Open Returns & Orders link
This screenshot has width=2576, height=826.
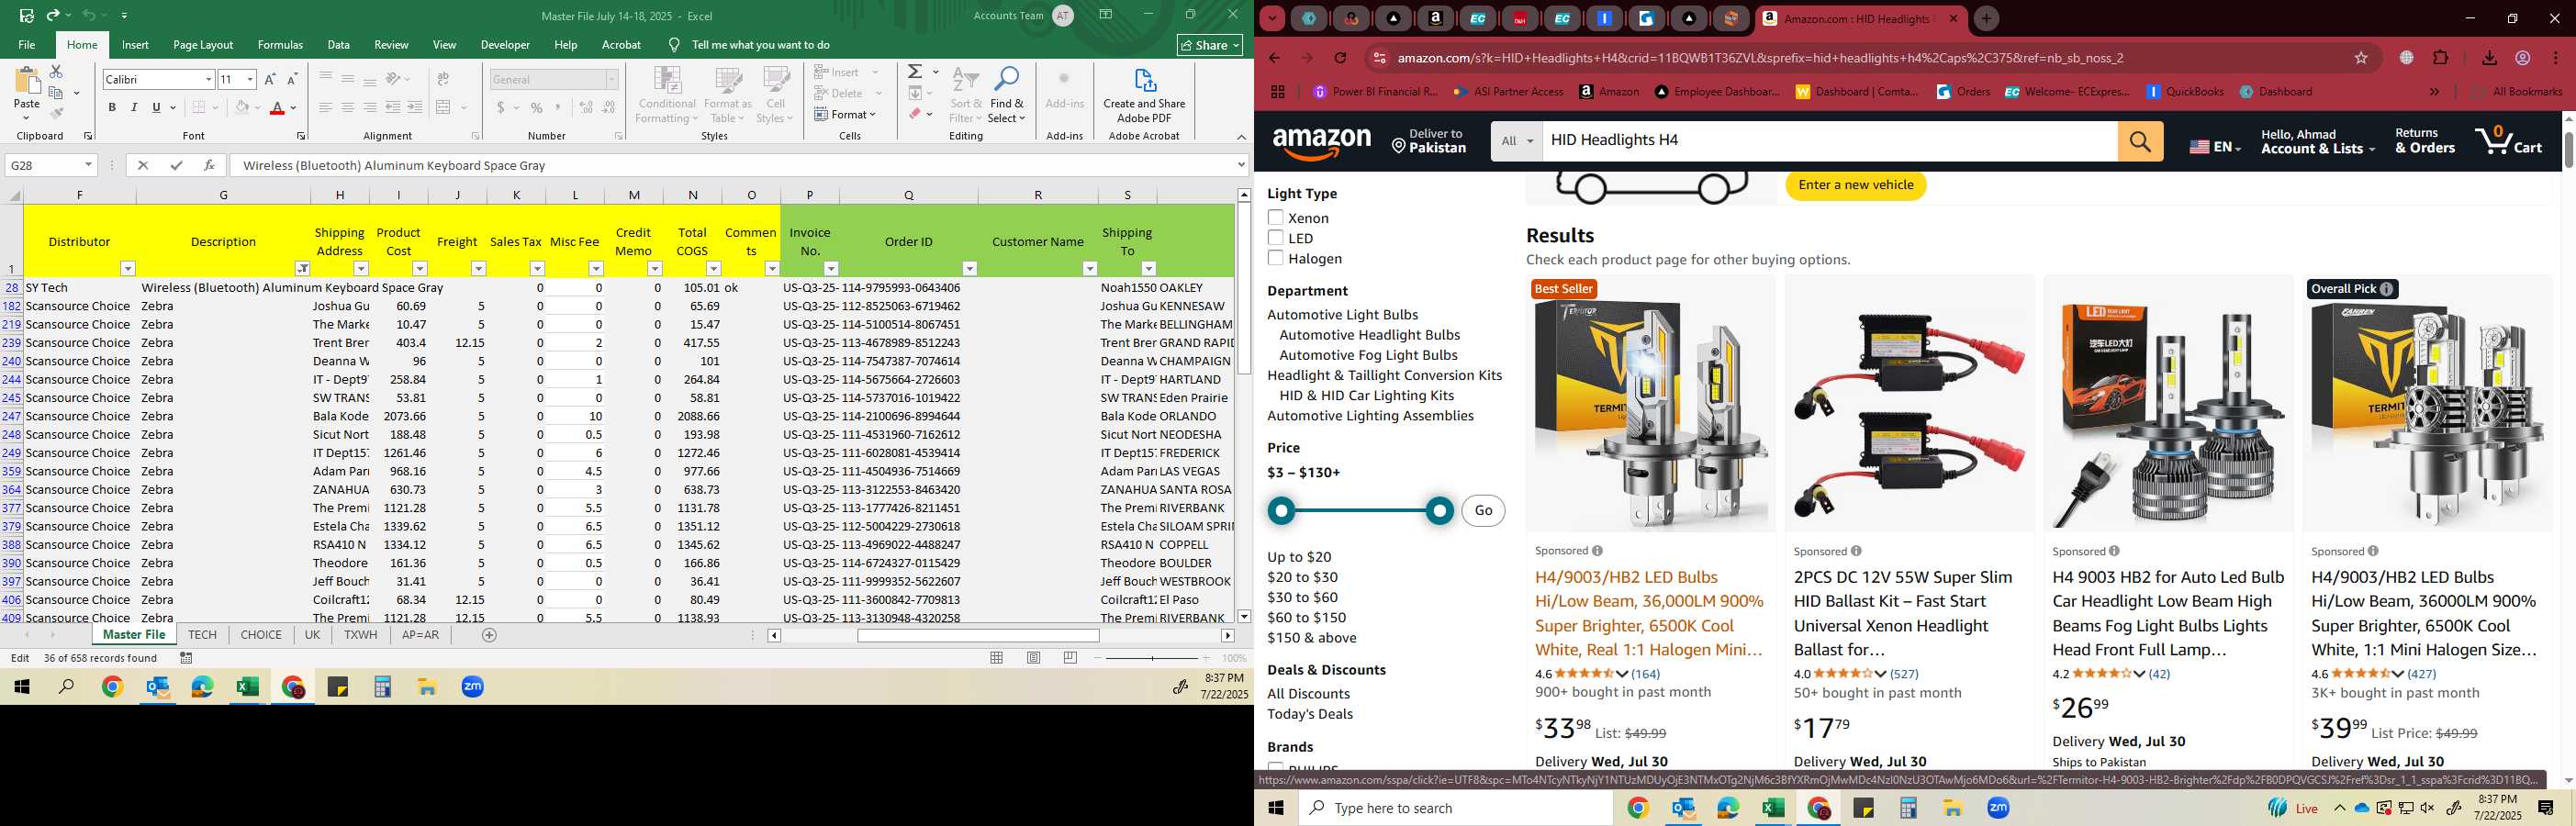click(x=2424, y=141)
